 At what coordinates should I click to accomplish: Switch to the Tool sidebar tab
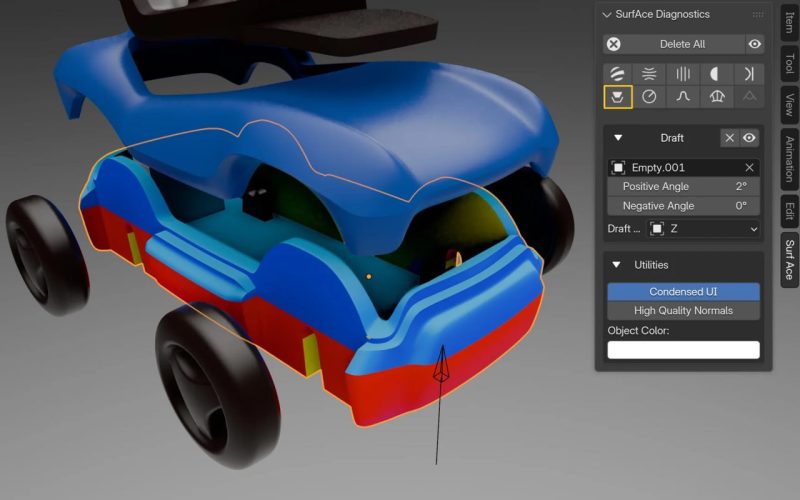pyautogui.click(x=789, y=64)
